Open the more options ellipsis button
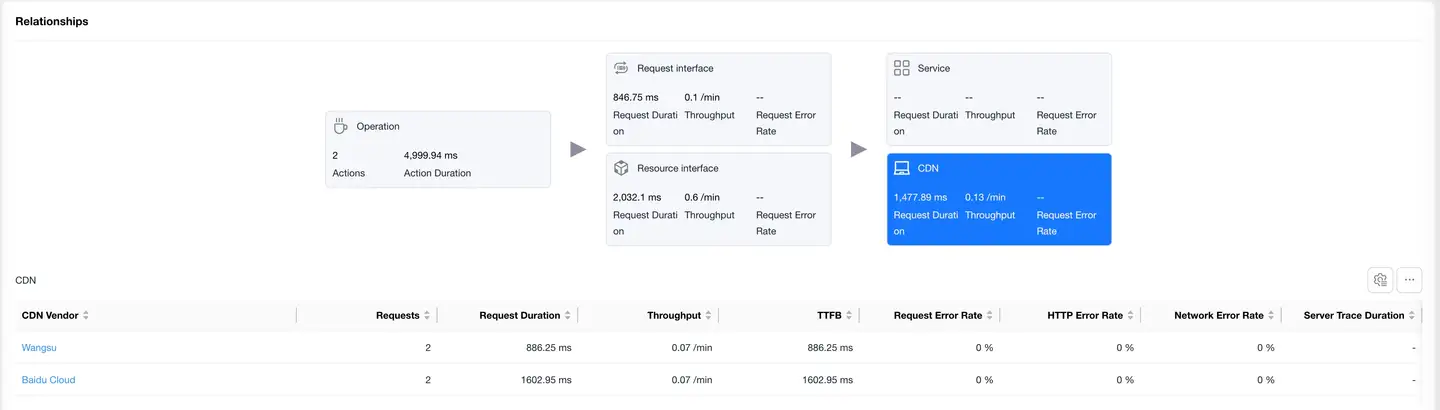The width and height of the screenshot is (1440, 410). [x=1409, y=280]
